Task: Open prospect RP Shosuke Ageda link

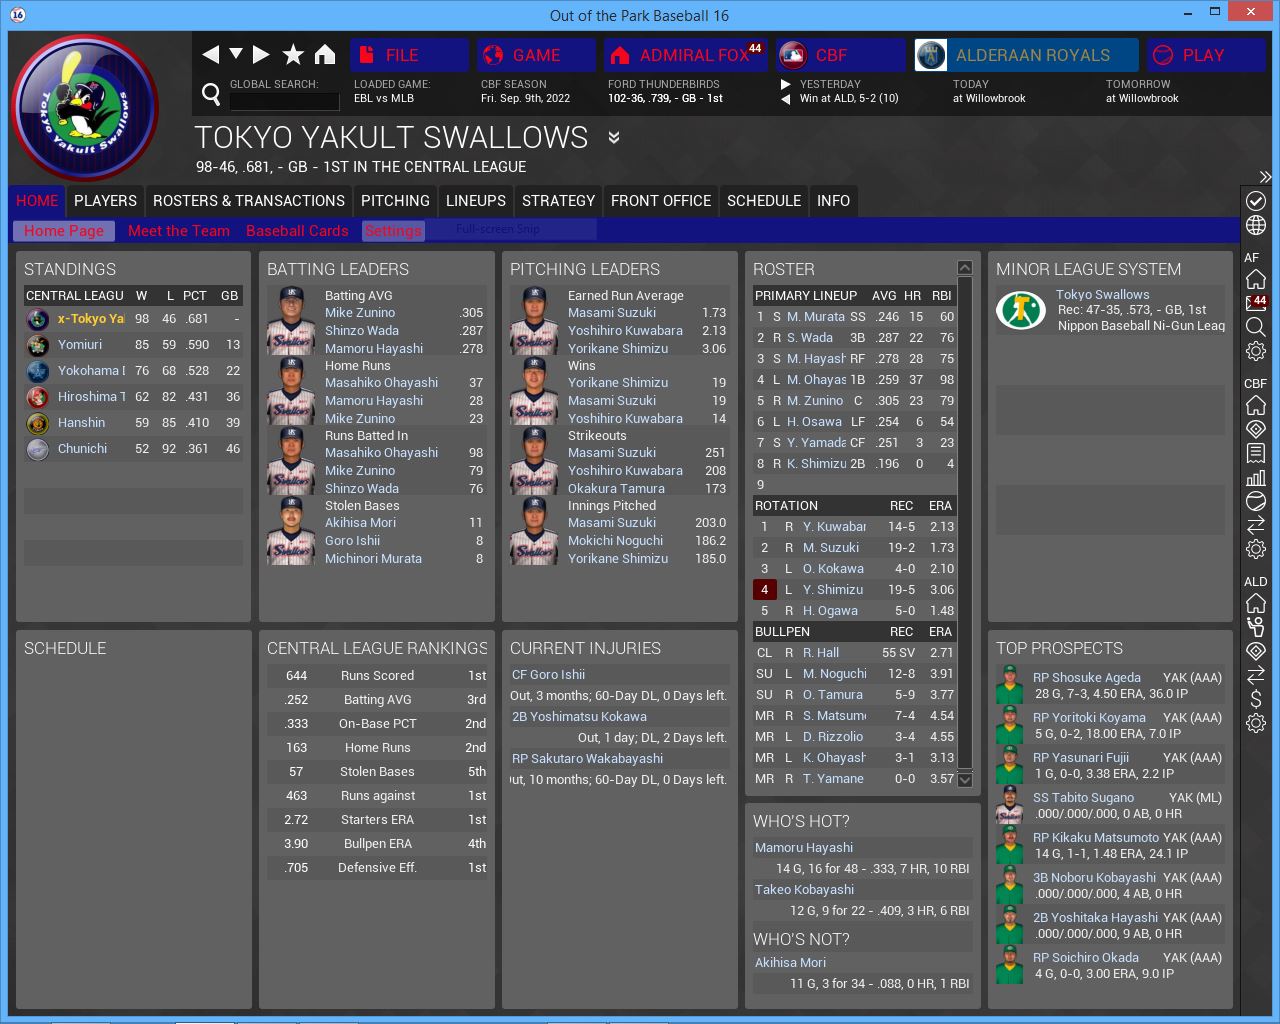Action: 1087,678
